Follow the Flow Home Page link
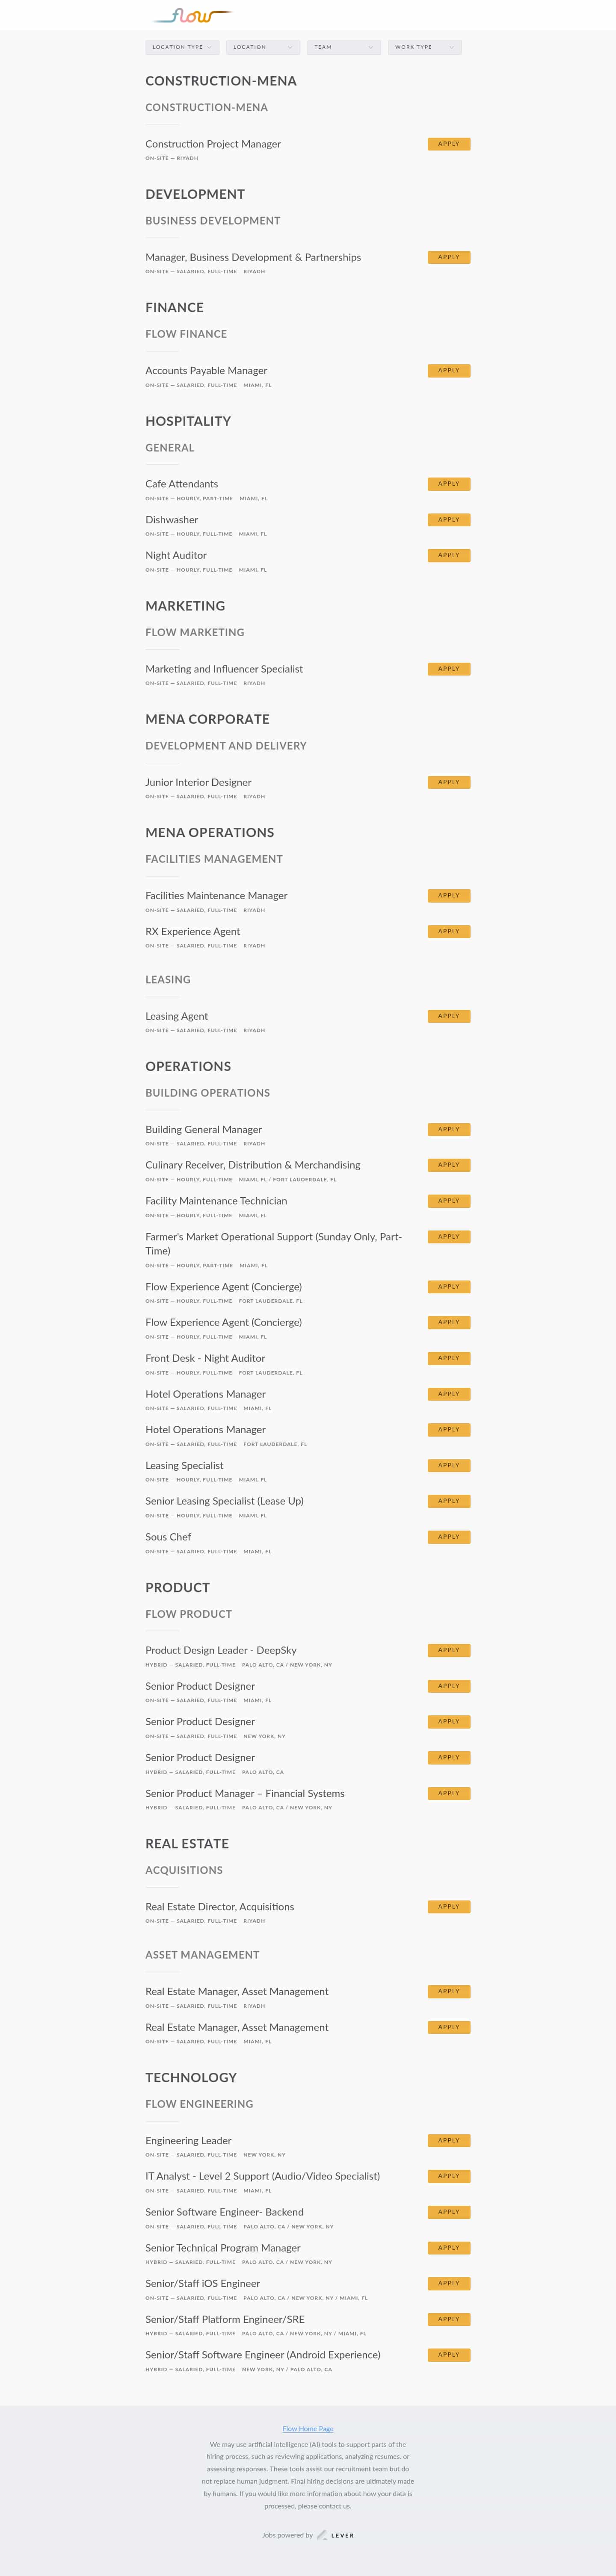Screen dimensions: 616x2576 [308, 2428]
